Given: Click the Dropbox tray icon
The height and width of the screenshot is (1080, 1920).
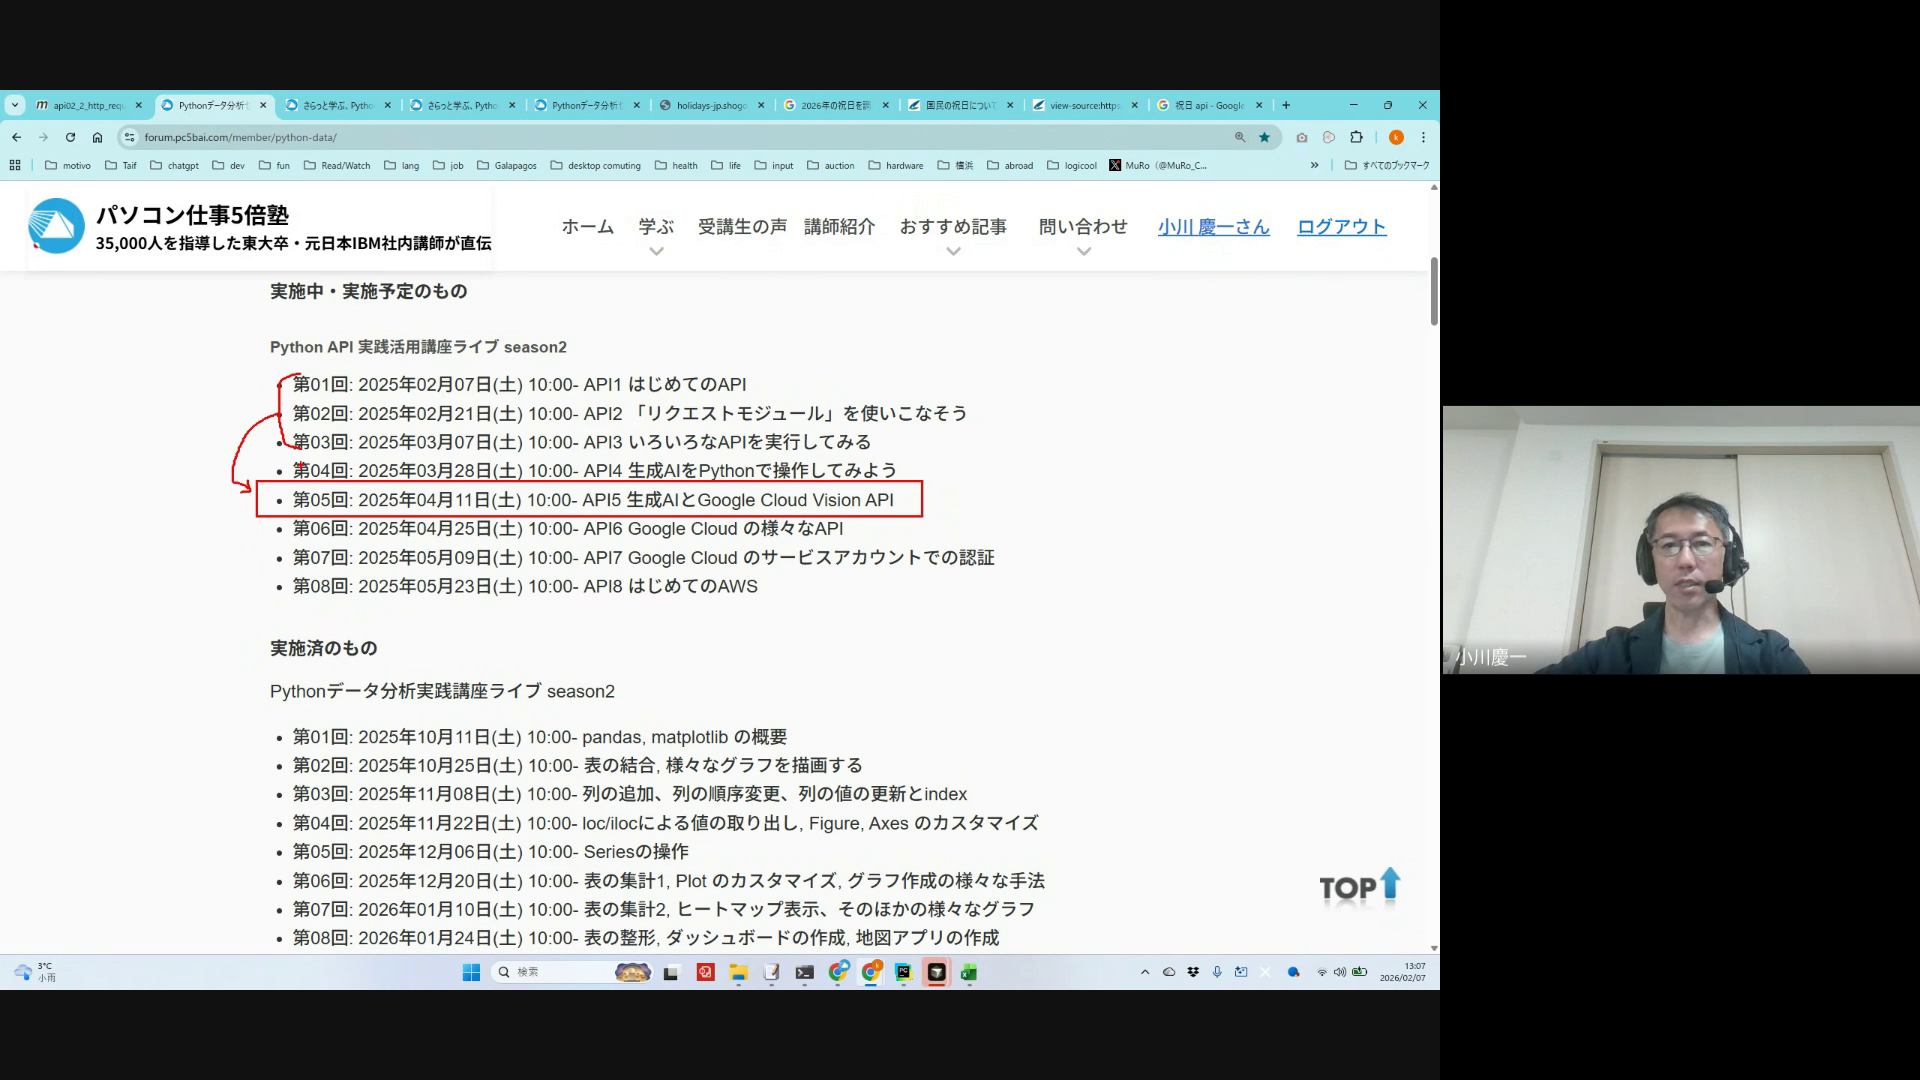Looking at the screenshot, I should click(1193, 972).
